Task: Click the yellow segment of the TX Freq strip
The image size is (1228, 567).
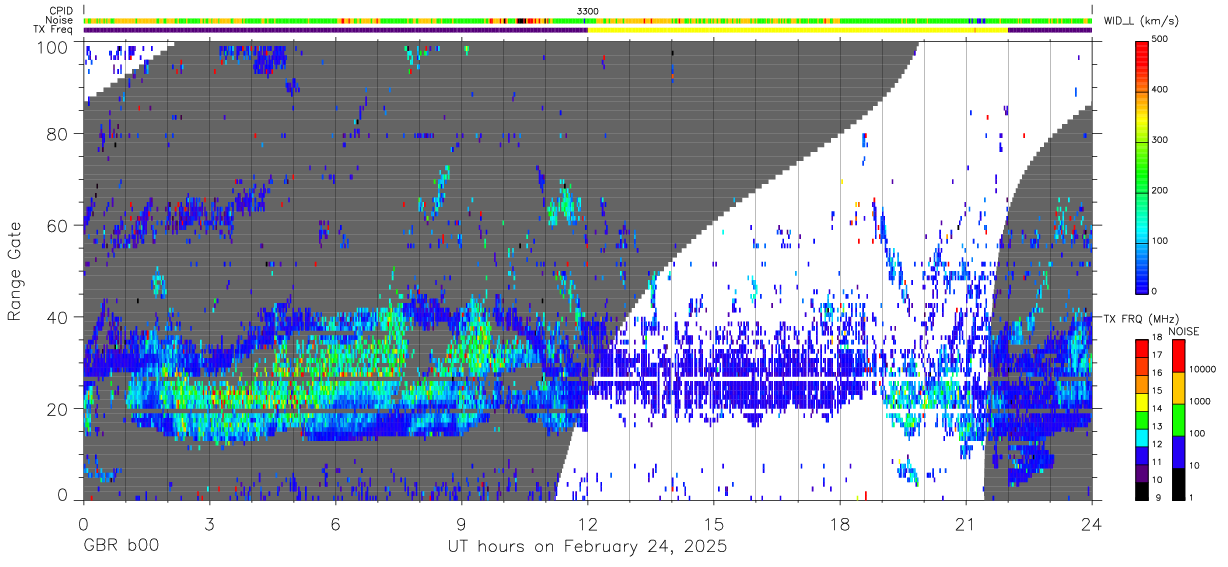Action: (x=798, y=30)
